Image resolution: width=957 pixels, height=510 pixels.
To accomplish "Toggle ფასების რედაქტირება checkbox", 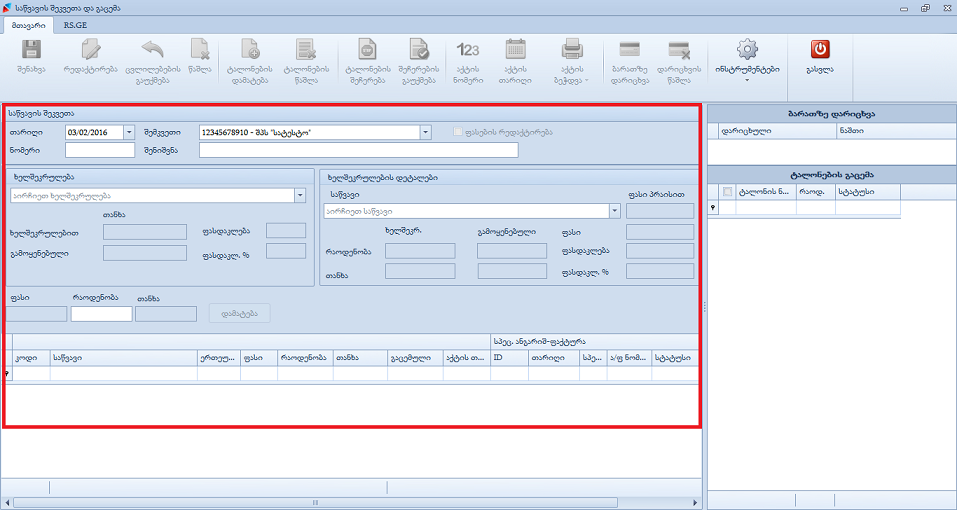I will pos(458,132).
